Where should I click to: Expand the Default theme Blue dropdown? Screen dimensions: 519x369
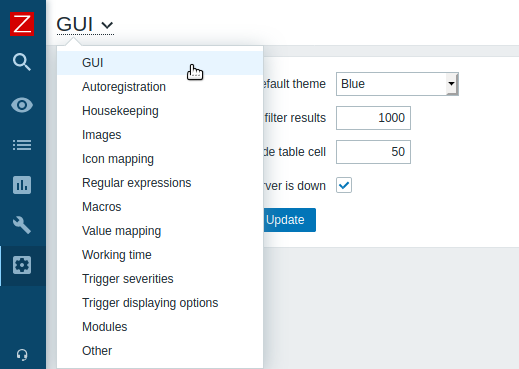click(x=397, y=84)
